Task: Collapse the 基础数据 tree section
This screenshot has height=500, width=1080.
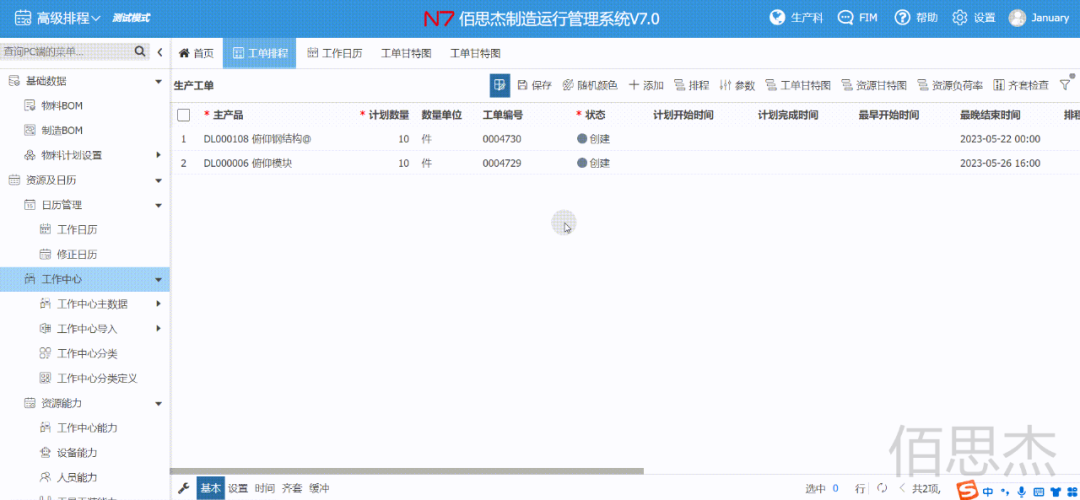Action: [x=158, y=81]
